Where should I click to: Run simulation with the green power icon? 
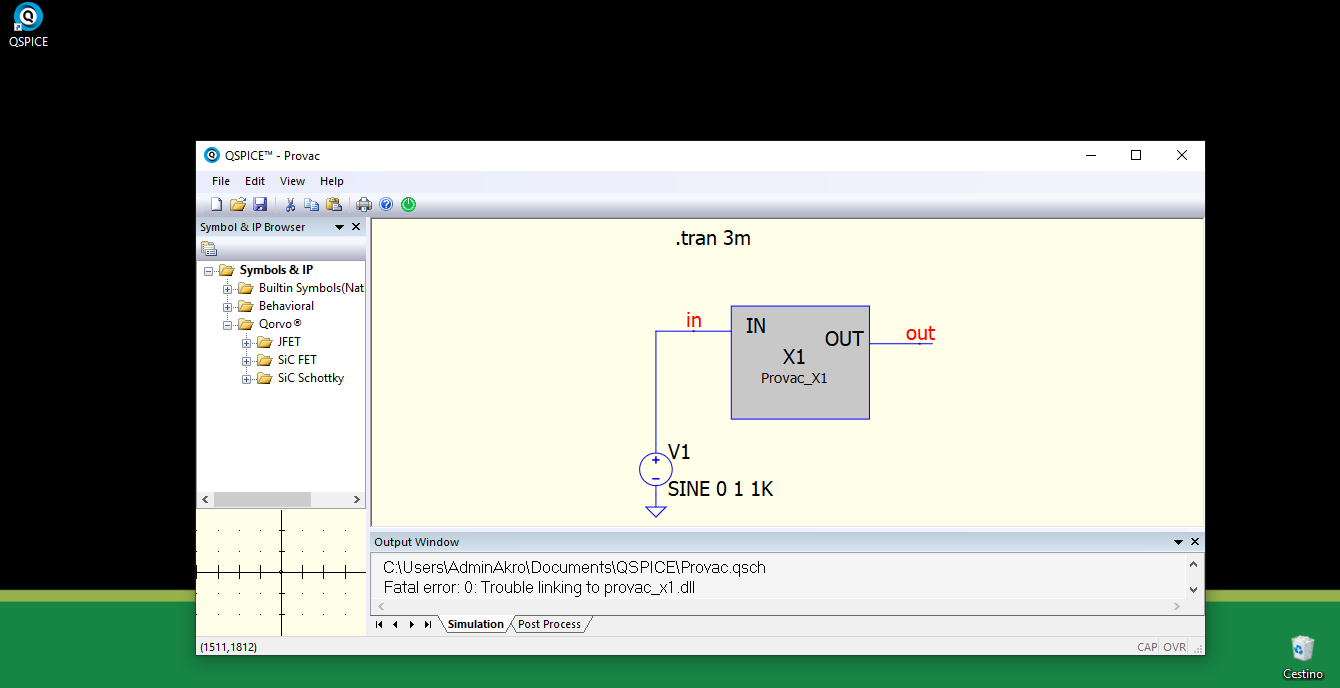click(x=408, y=205)
